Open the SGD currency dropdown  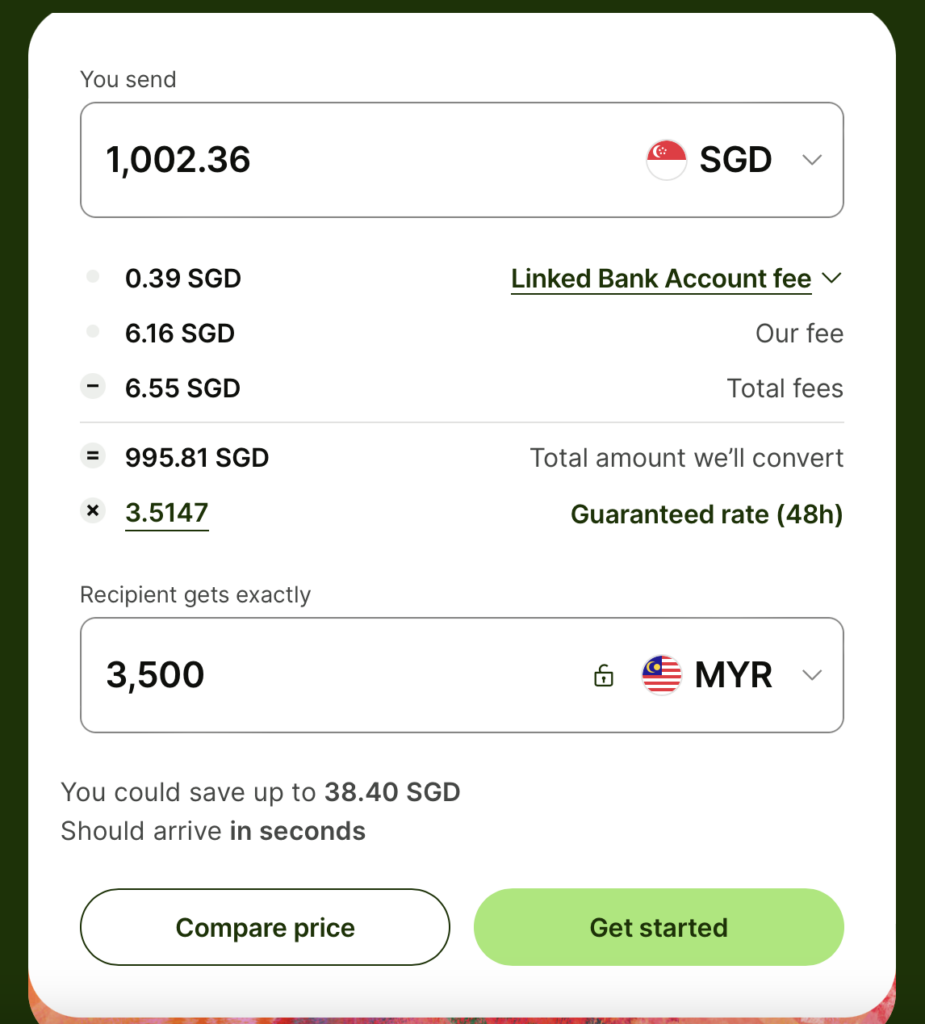[735, 160]
